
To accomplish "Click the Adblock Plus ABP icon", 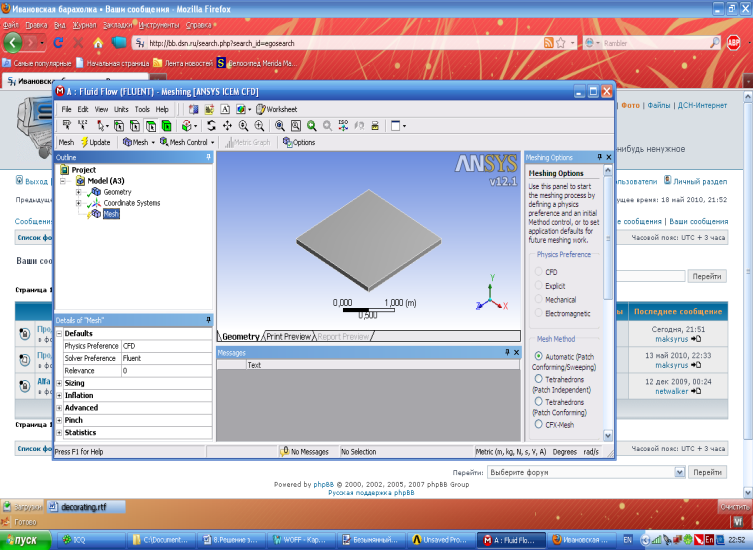I will (733, 43).
